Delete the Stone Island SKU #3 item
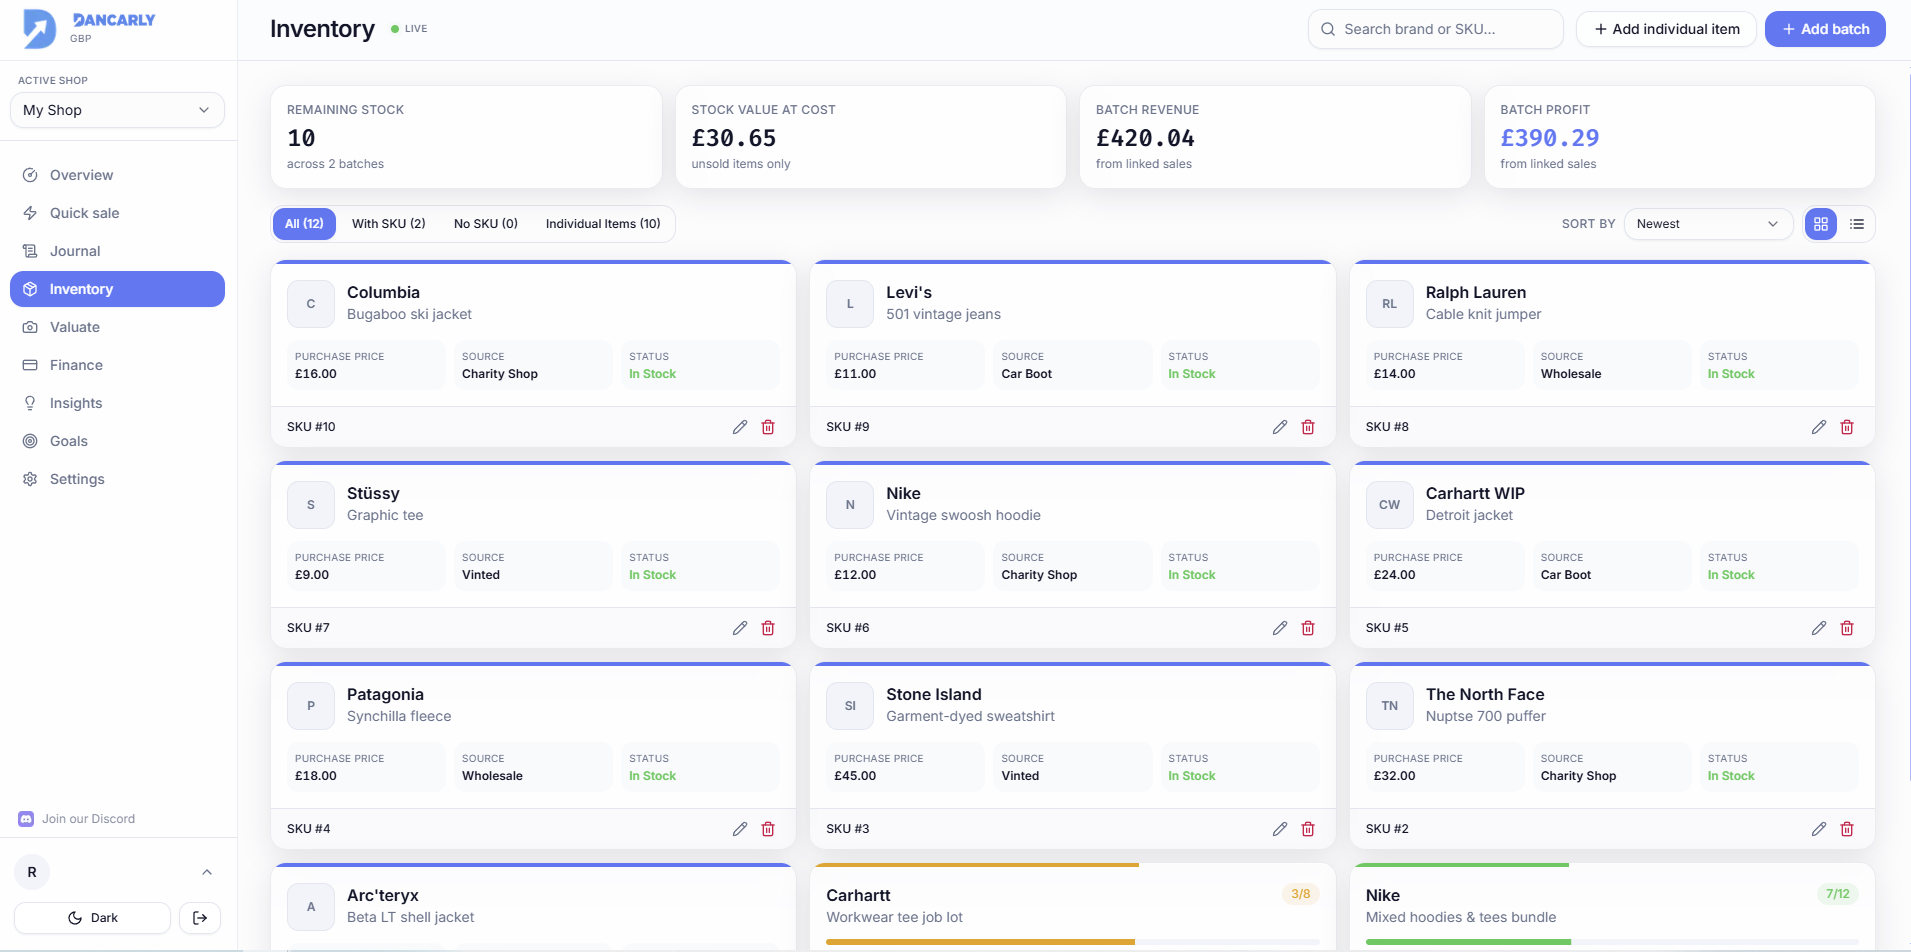The width and height of the screenshot is (1911, 952). coord(1308,829)
